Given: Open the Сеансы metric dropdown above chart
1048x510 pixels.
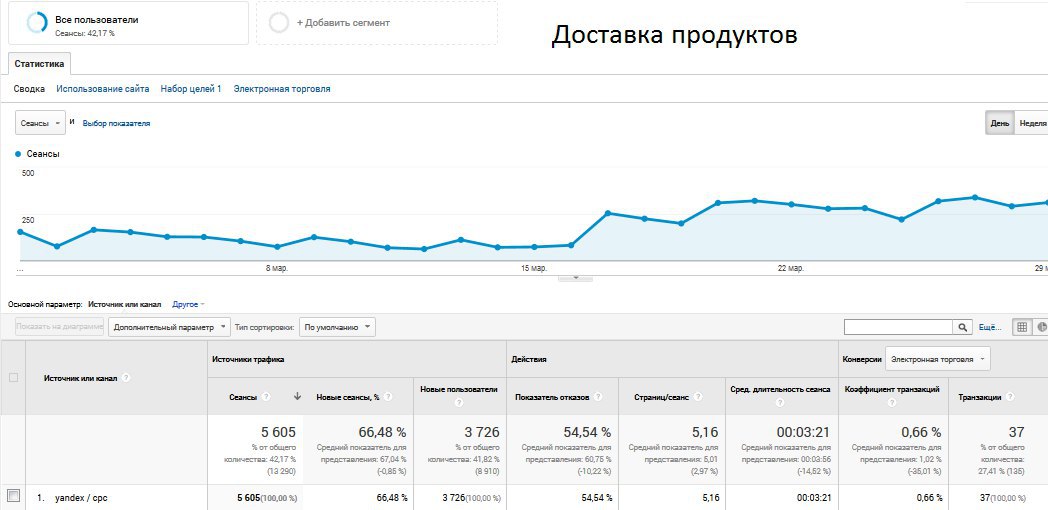Looking at the screenshot, I should click(40, 123).
